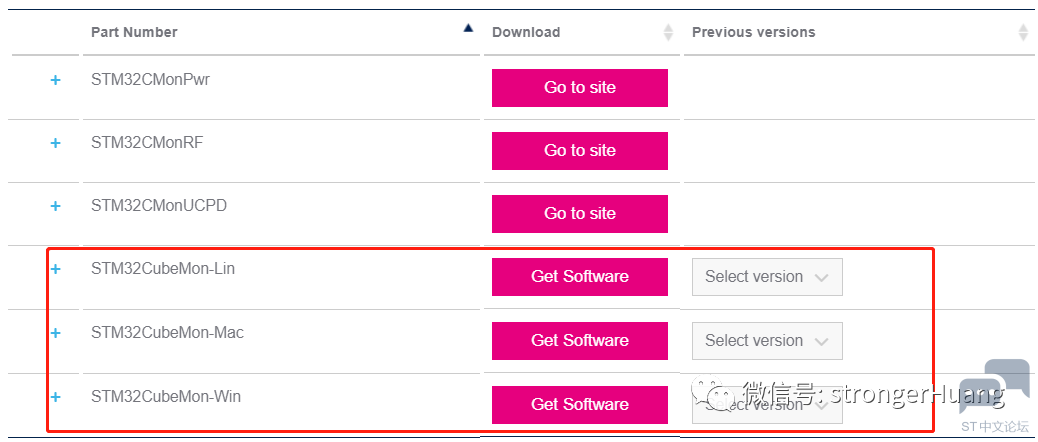Click Go to site for STM32CMonRF
1038x442 pixels.
(580, 150)
